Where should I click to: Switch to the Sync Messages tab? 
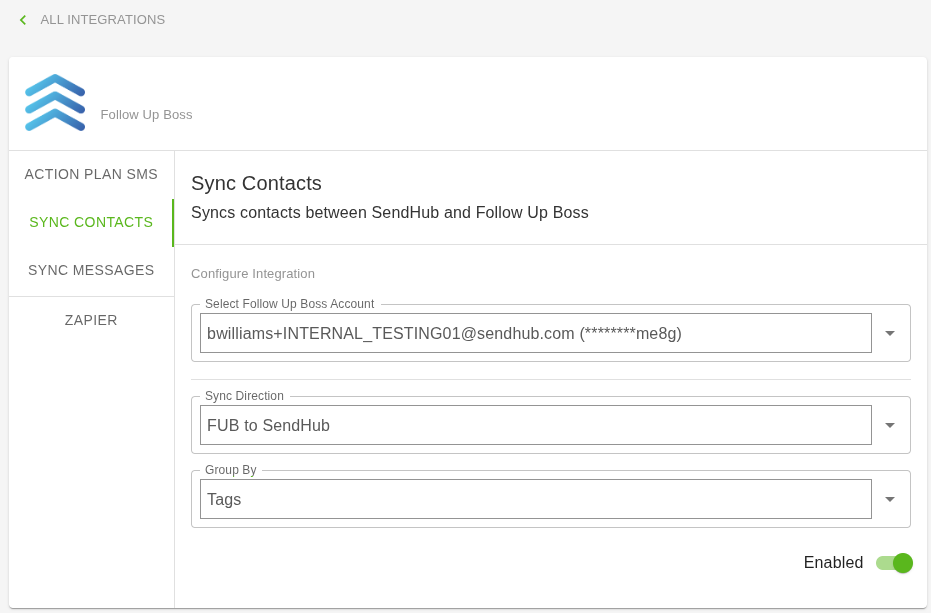91,270
